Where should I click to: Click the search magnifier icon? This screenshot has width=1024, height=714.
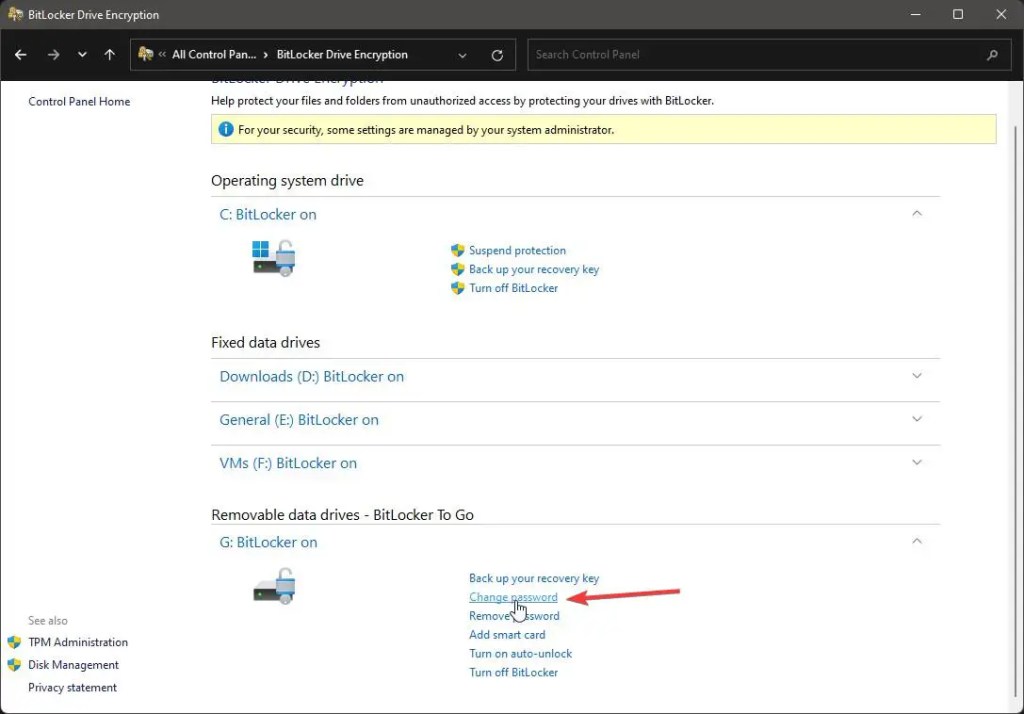click(x=992, y=55)
